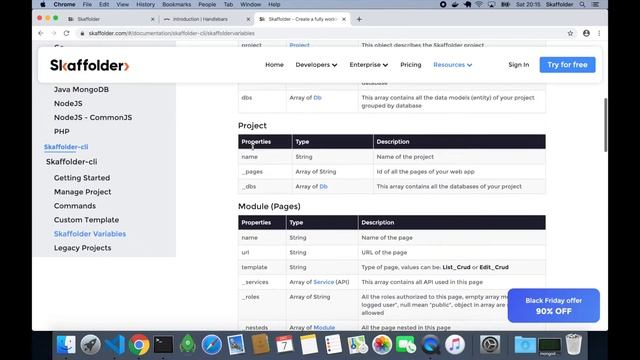Open the Apple menu
The height and width of the screenshot is (360, 640).
point(42,4)
